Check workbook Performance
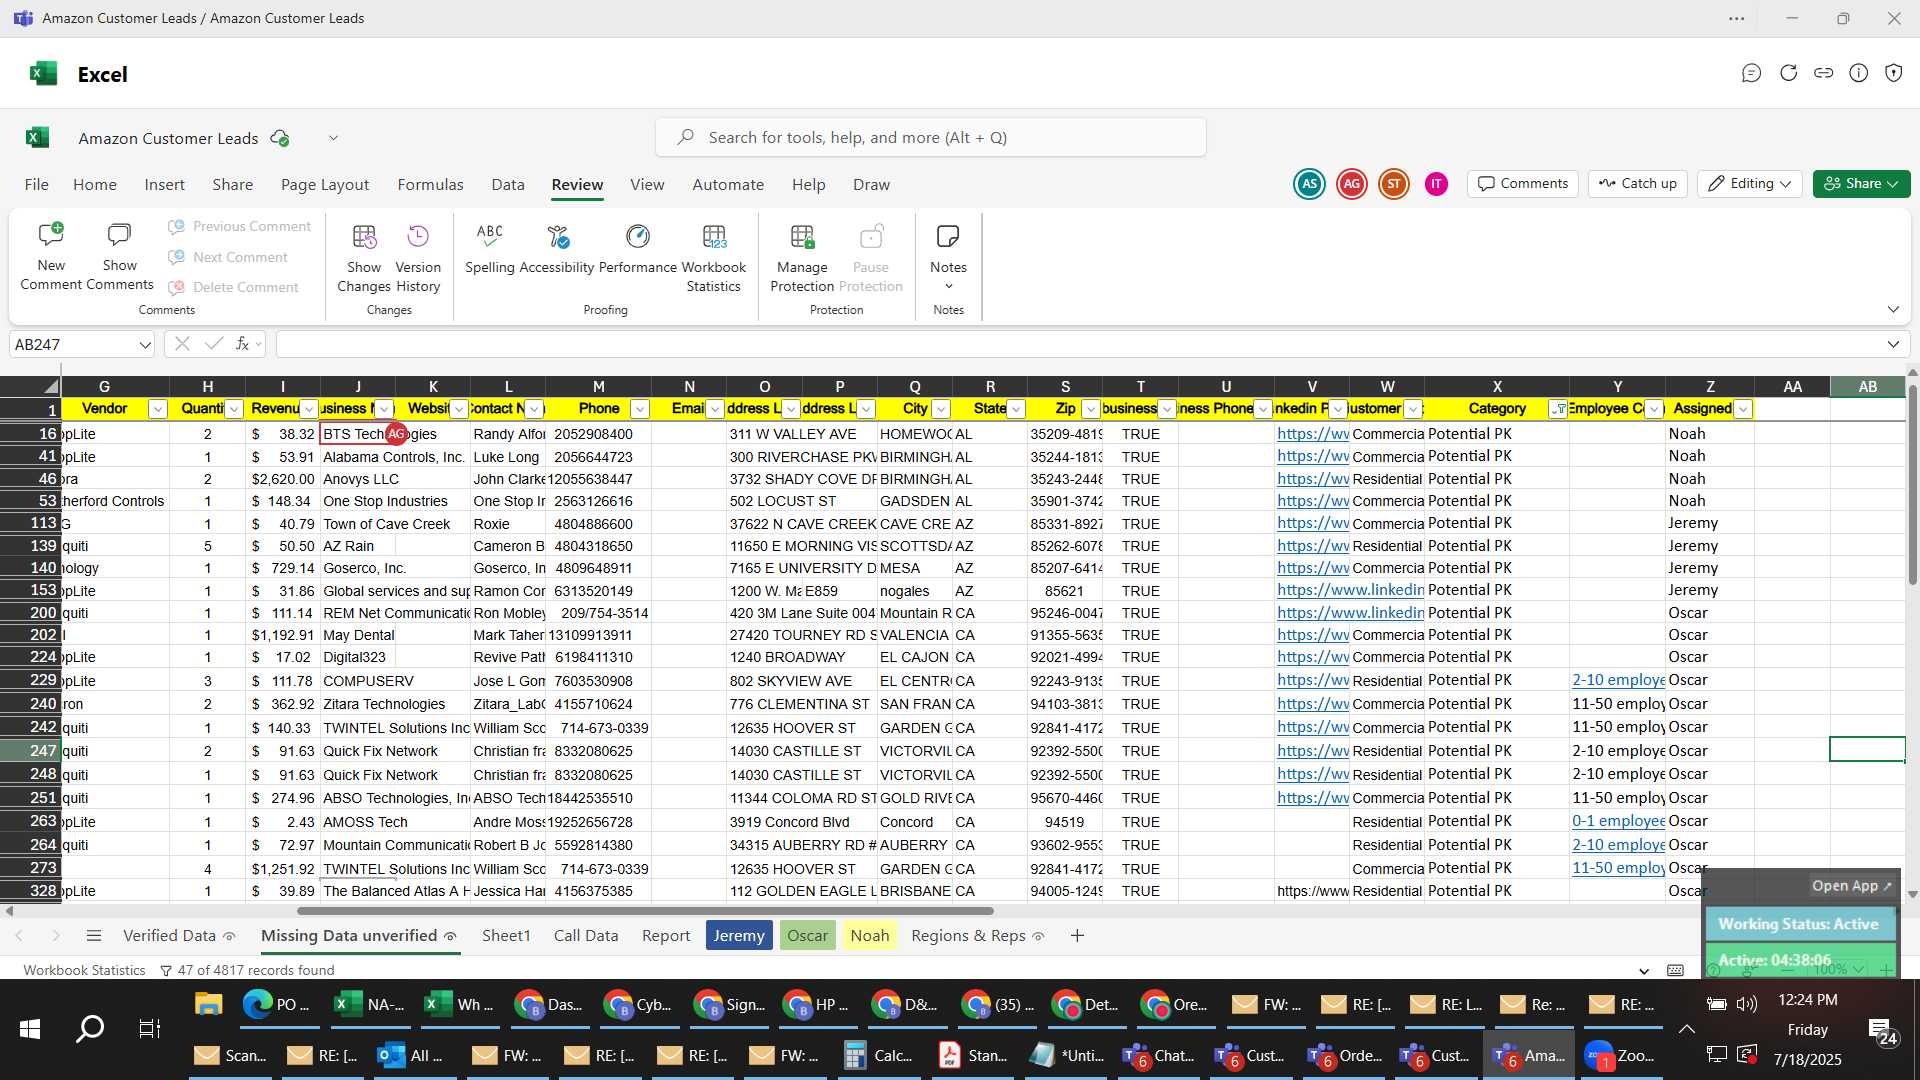The width and height of the screenshot is (1920, 1080). coord(638,248)
